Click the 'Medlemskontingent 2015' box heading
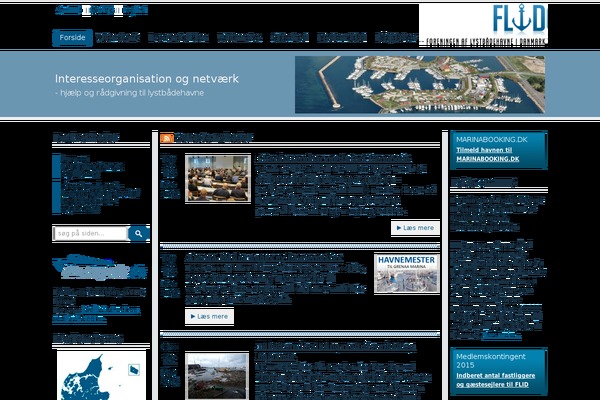Screen dimensions: 600x400 coord(491,361)
